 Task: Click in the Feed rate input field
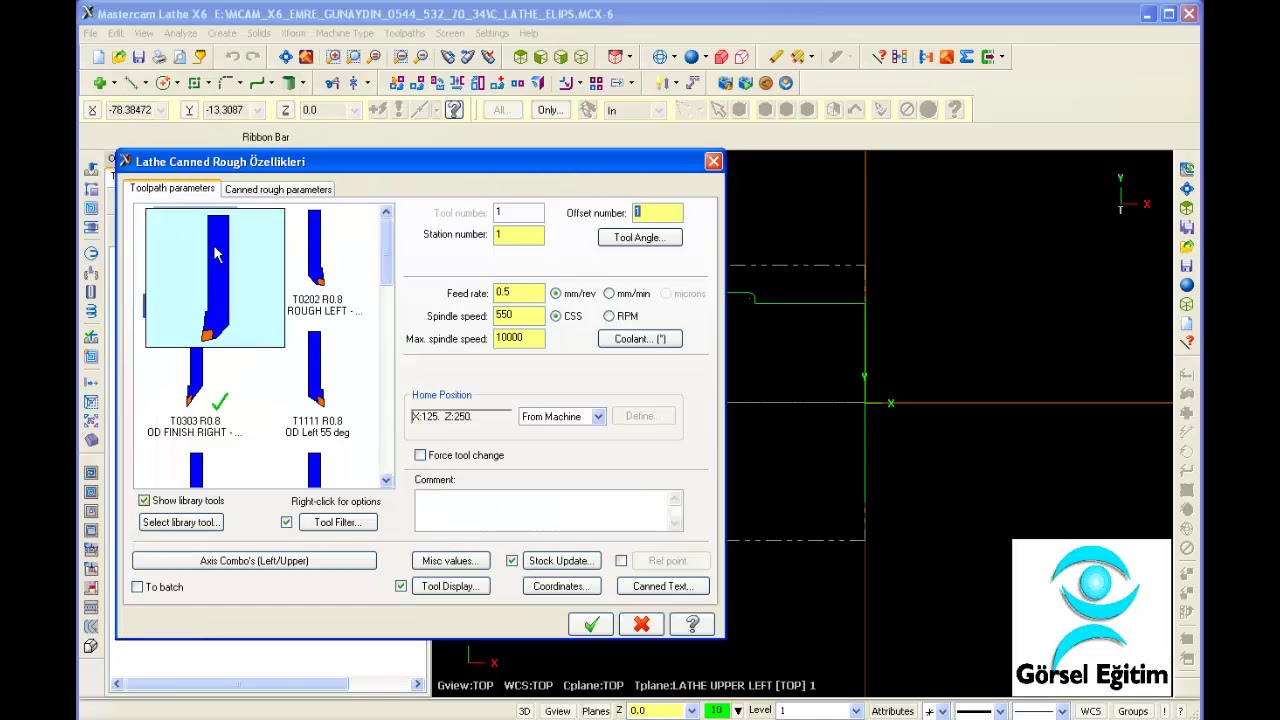[519, 293]
